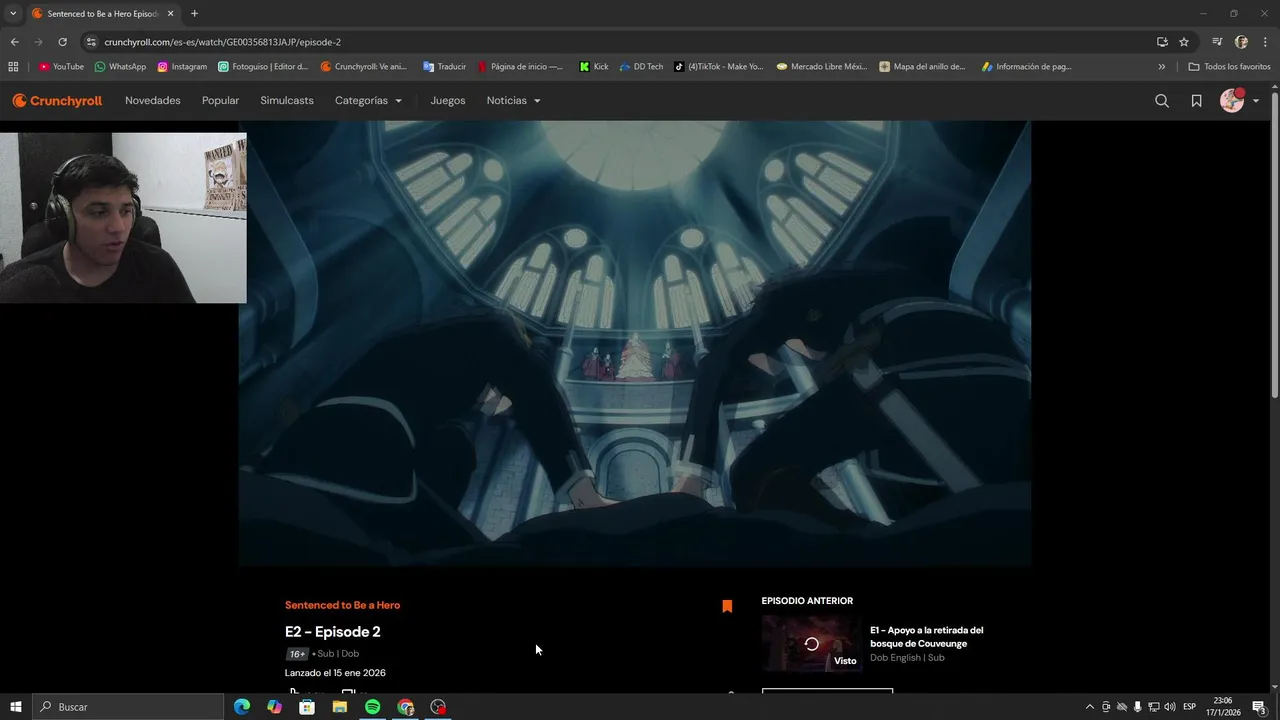Click the video player to play or pause
The image size is (1280, 720).
click(635, 344)
